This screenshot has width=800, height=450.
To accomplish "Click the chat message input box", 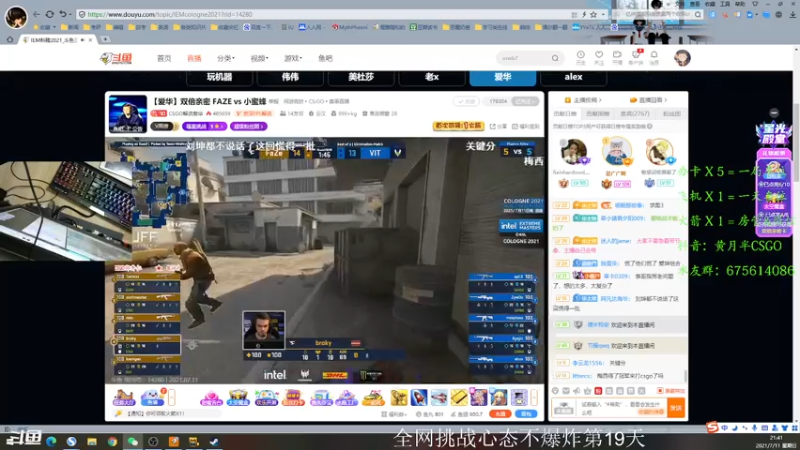I will coord(620,408).
